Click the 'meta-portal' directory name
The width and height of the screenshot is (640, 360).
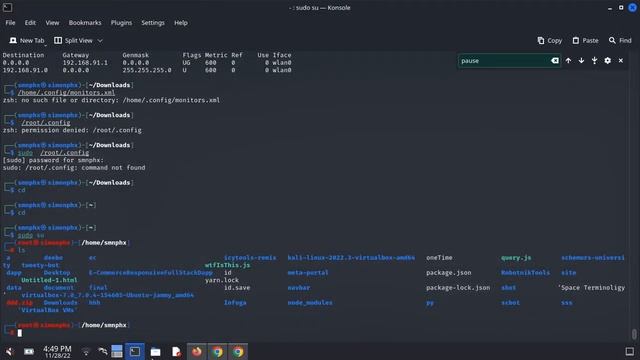[308, 273]
